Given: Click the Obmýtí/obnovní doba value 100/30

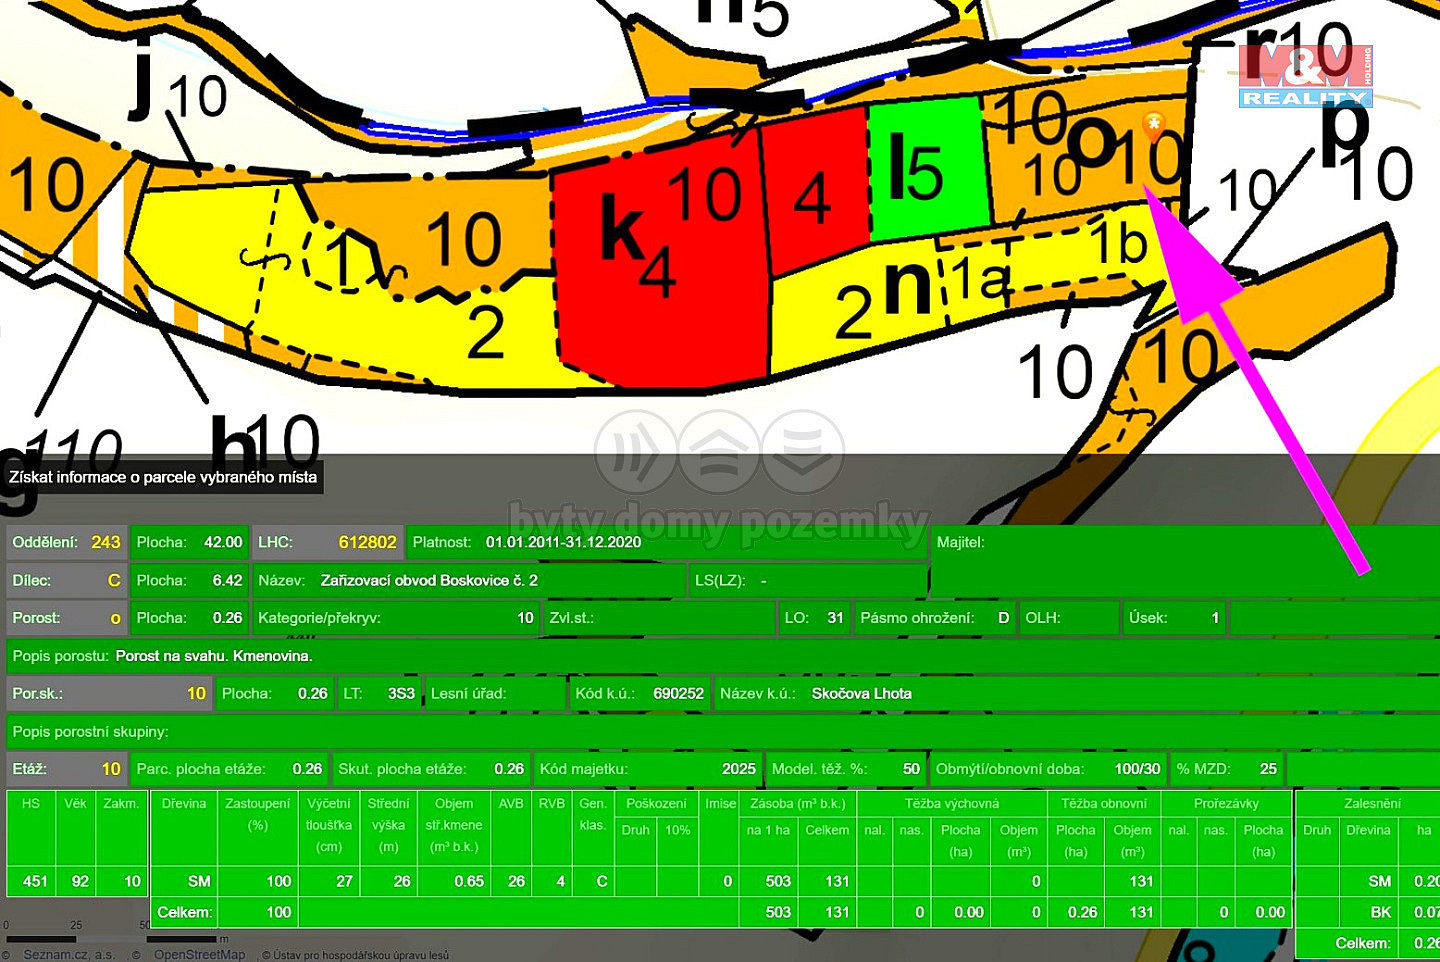Looking at the screenshot, I should 1137,769.
